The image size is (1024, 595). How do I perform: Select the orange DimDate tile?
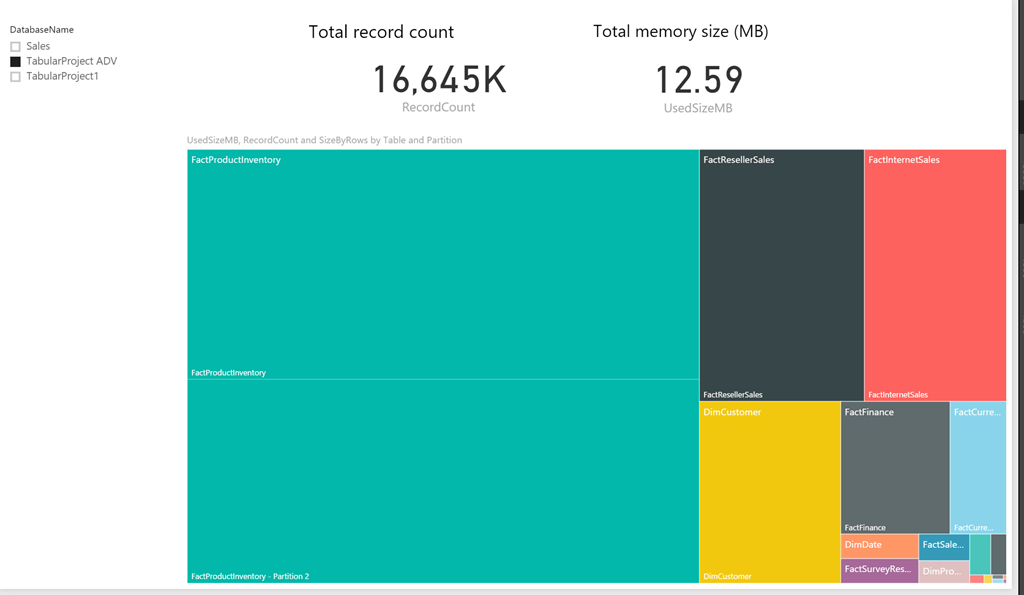point(880,546)
